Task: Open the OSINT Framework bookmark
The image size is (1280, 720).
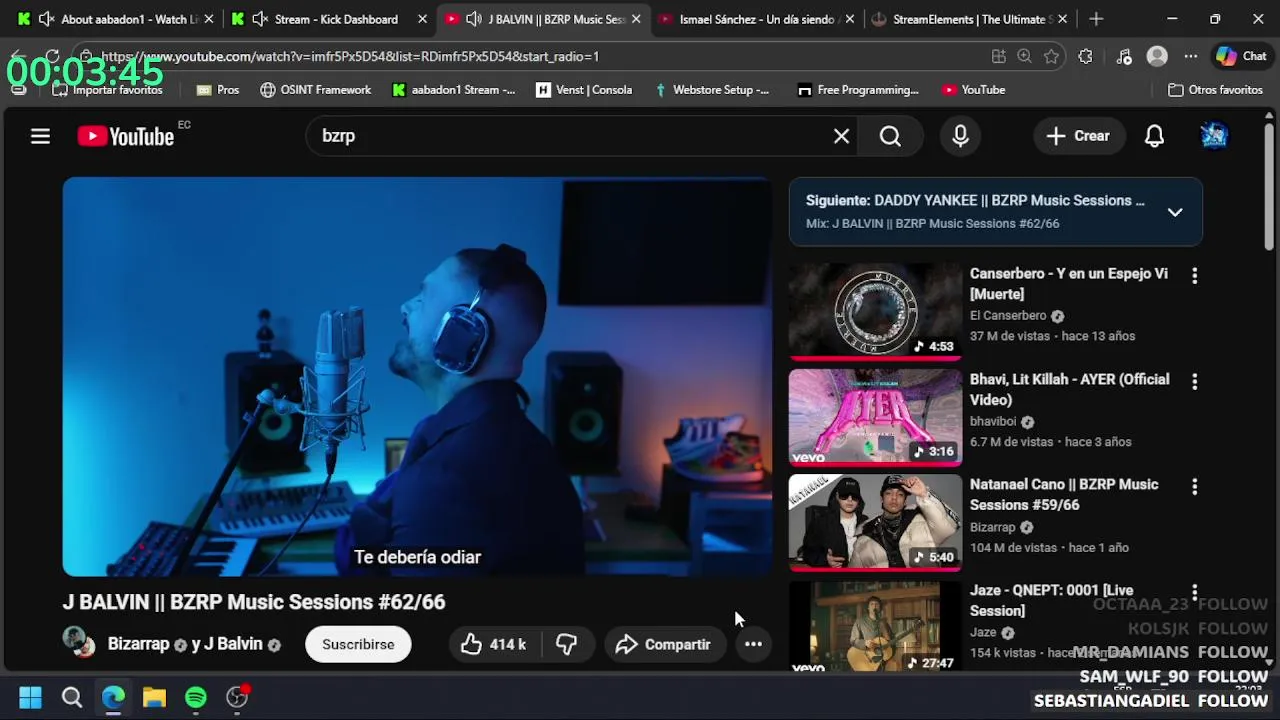Action: pyautogui.click(x=315, y=90)
